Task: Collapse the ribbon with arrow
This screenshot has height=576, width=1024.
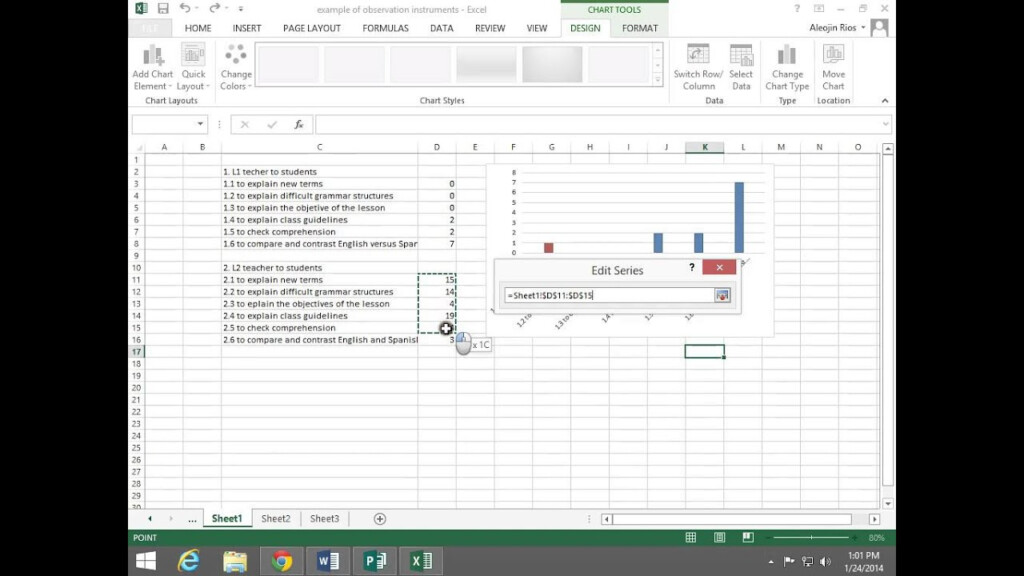Action: 885,101
